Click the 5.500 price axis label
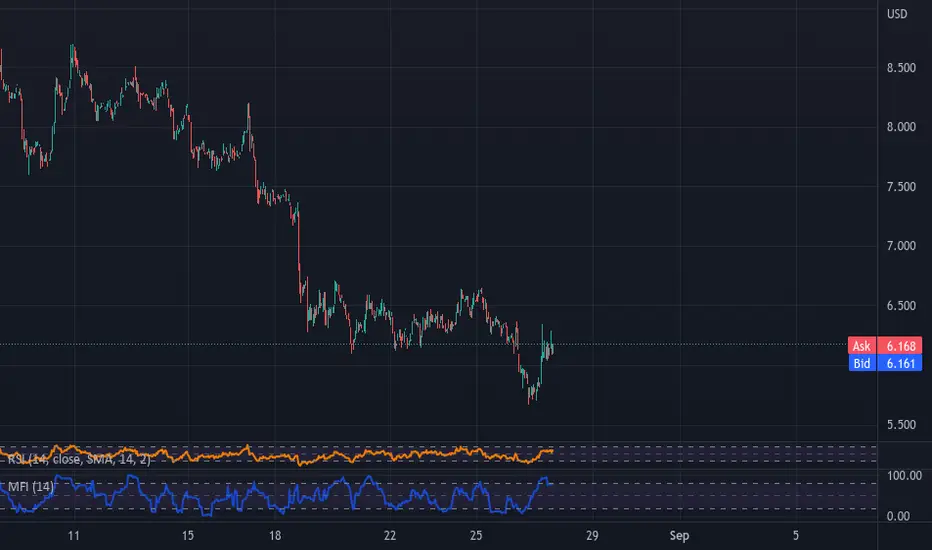Screen dimensions: 932x550 (901, 425)
